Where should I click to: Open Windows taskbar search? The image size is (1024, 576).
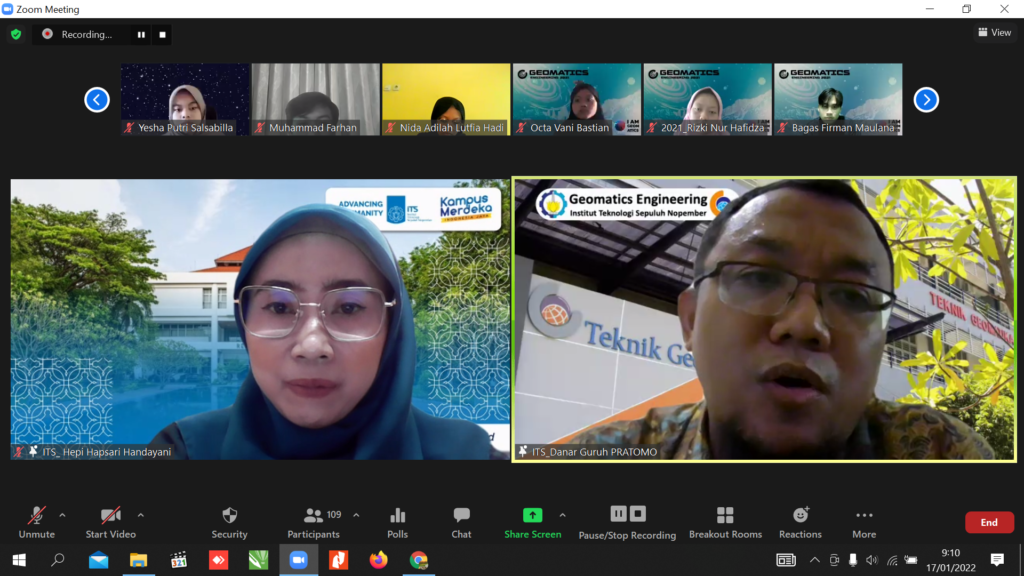coord(58,560)
